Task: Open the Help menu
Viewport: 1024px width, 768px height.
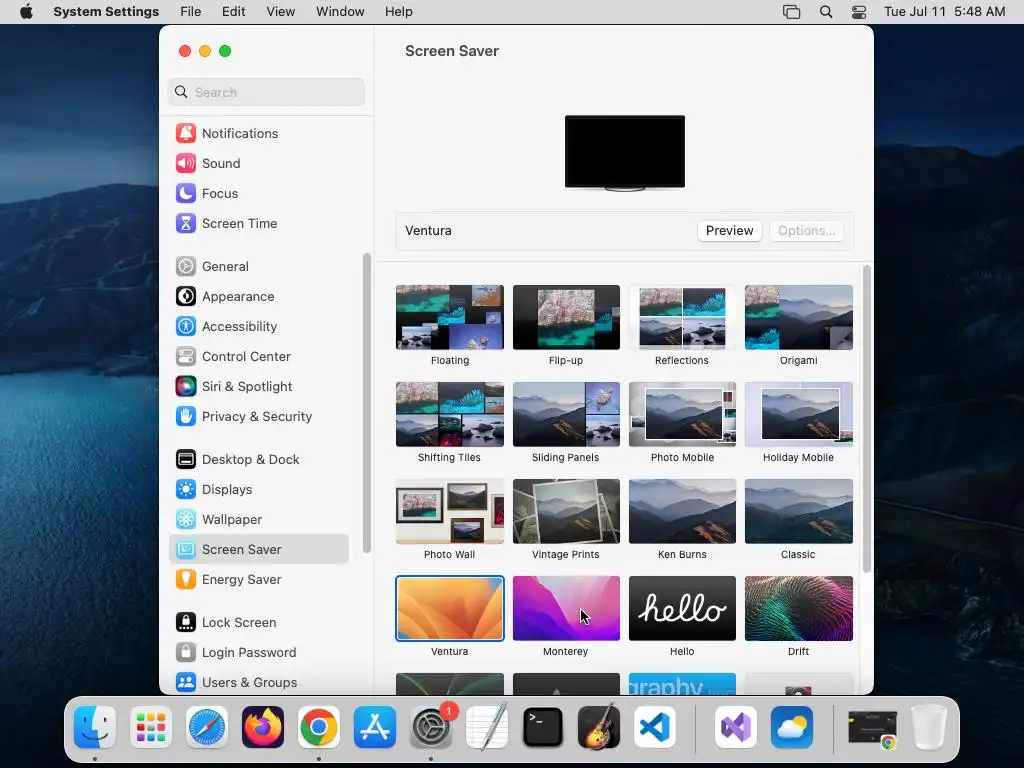Action: click(398, 12)
